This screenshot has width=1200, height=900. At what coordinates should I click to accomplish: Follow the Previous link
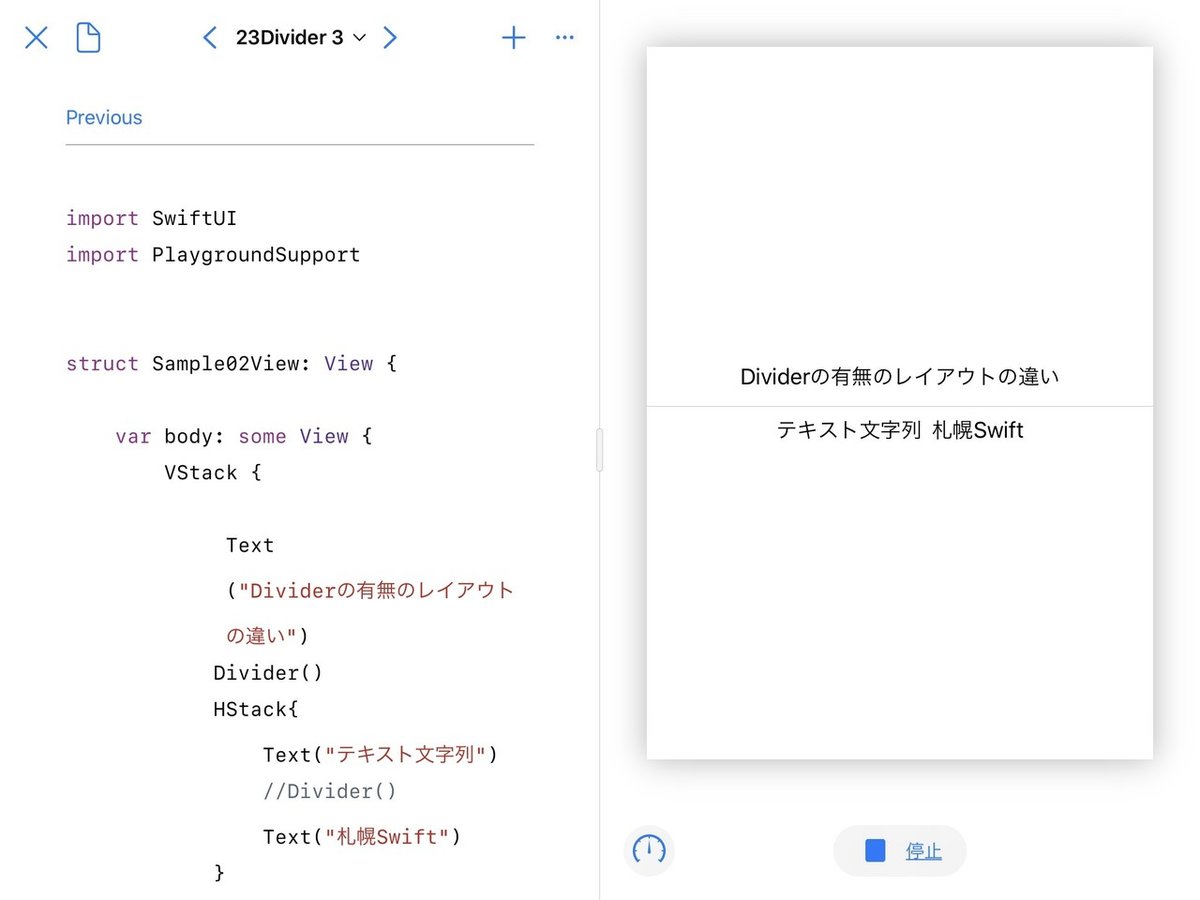[x=104, y=118]
